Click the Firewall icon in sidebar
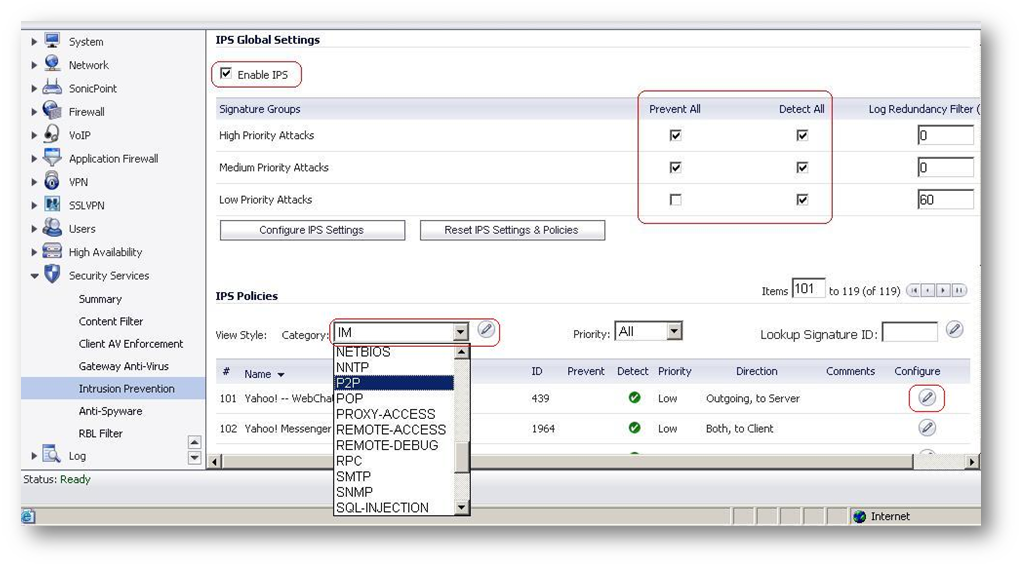Screen dimensions: 1023x568 [x=52, y=111]
